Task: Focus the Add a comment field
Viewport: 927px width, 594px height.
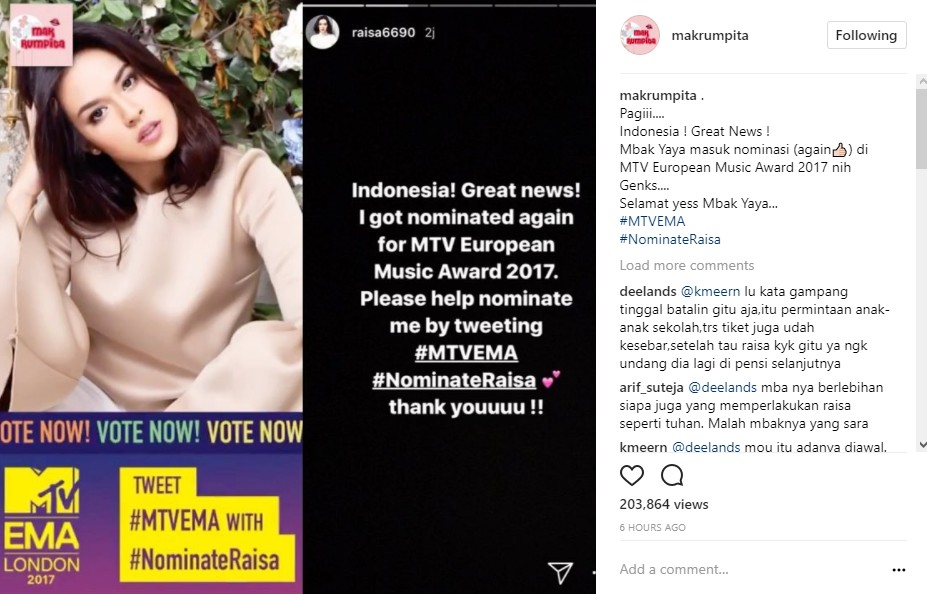Action: (751, 570)
